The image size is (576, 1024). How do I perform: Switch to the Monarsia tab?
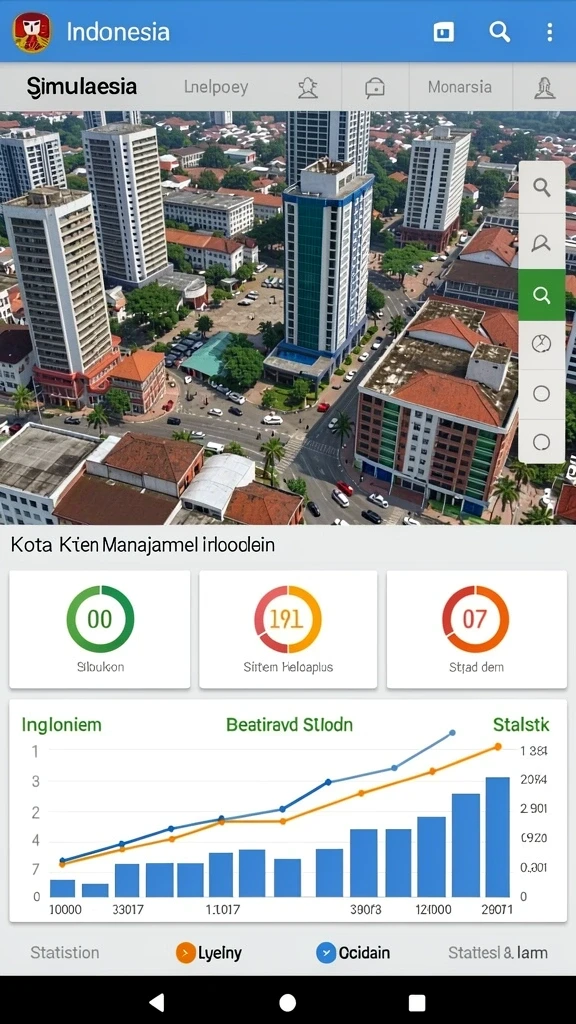pyautogui.click(x=460, y=86)
